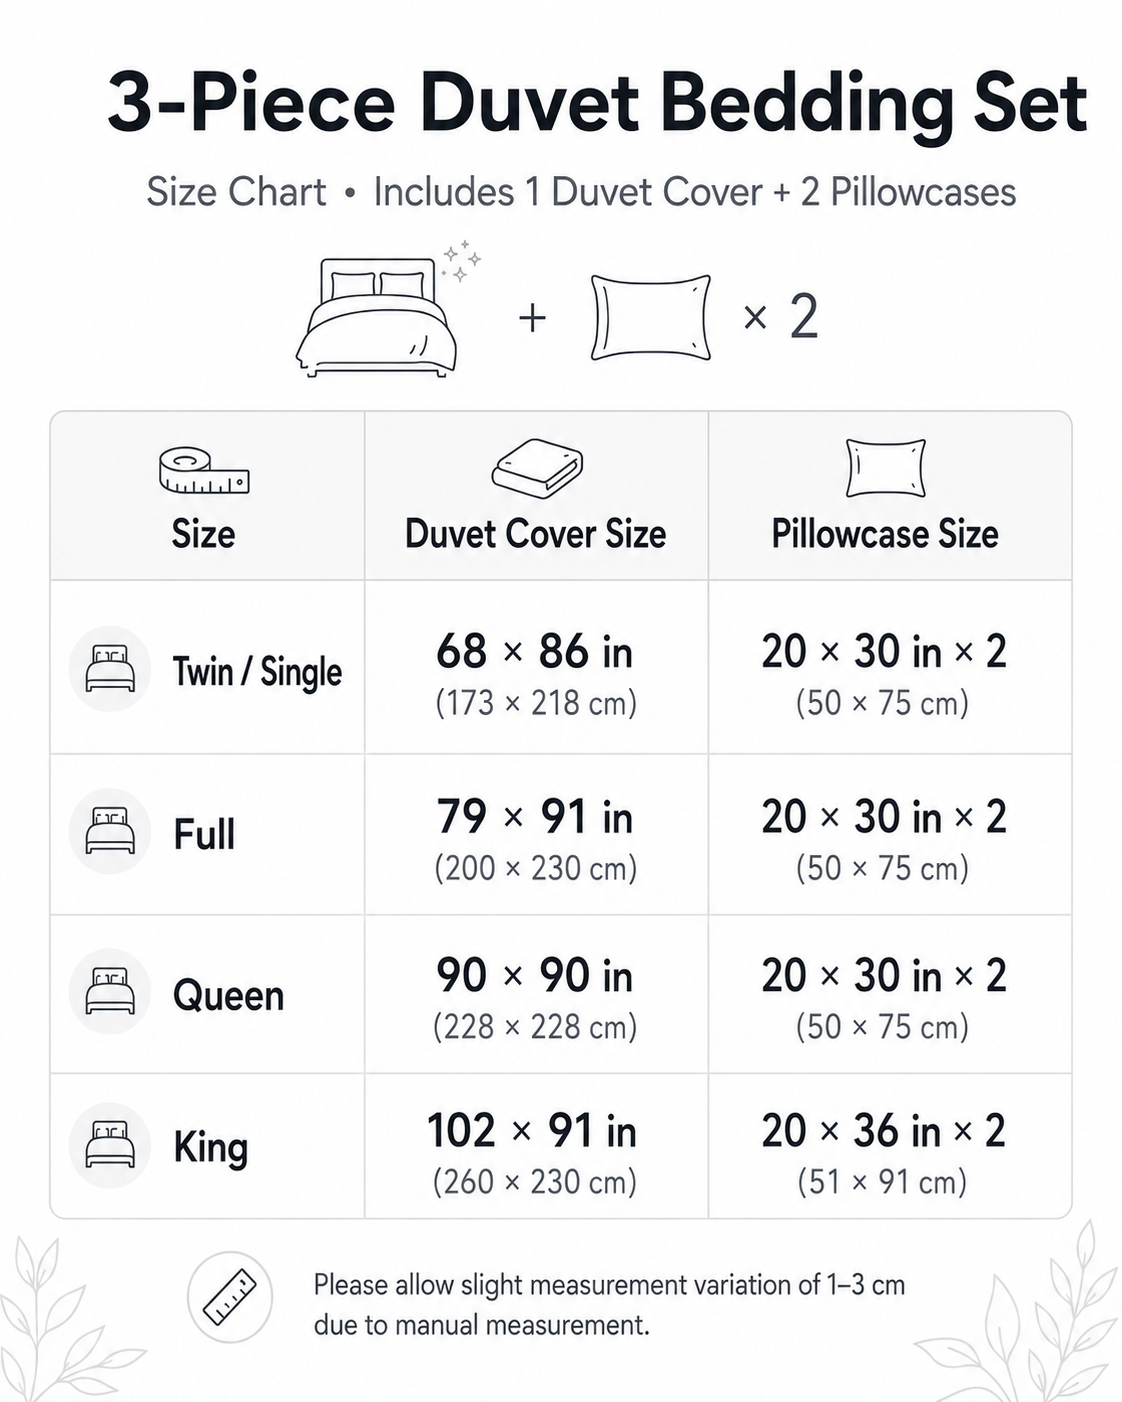Click the large pillow illustration beside plus sign
This screenshot has height=1402, width=1122.
[651, 317]
